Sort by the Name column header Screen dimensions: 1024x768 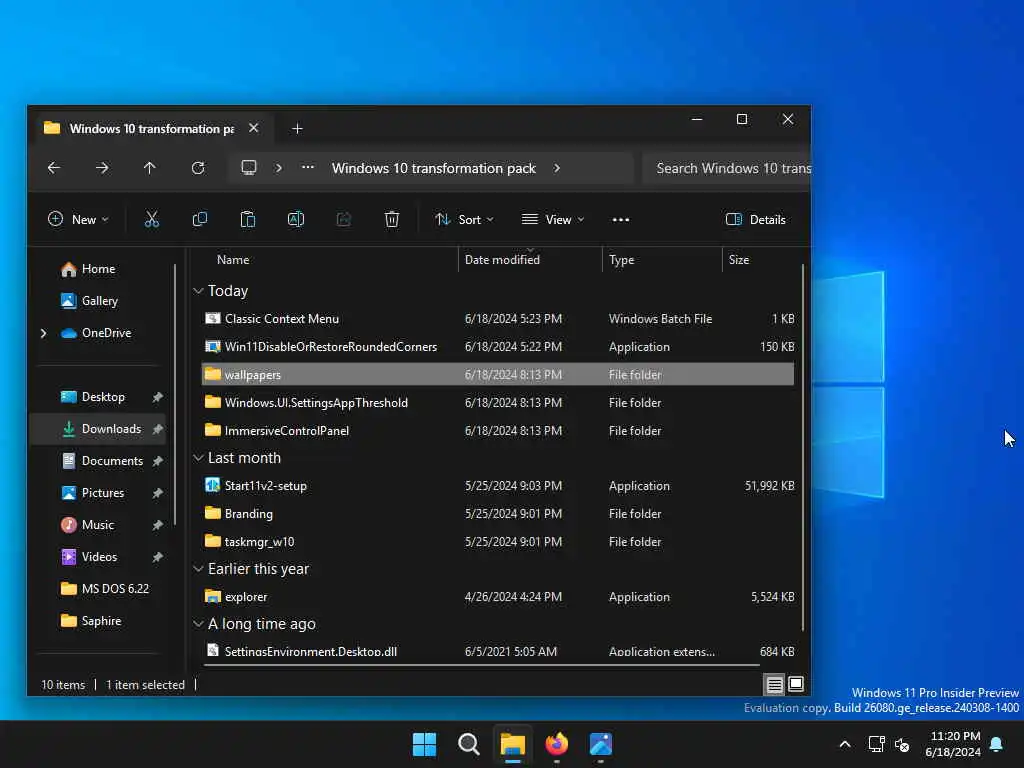click(x=233, y=259)
